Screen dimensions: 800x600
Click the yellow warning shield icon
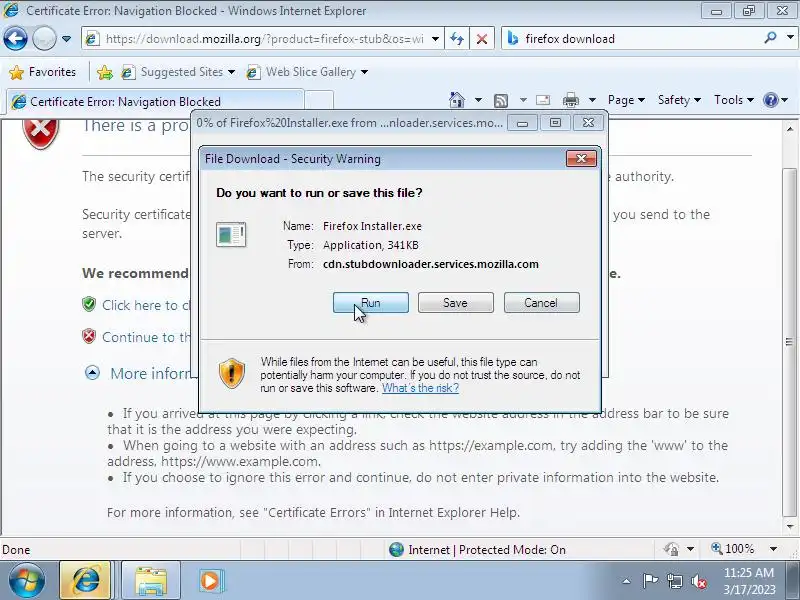coord(232,373)
